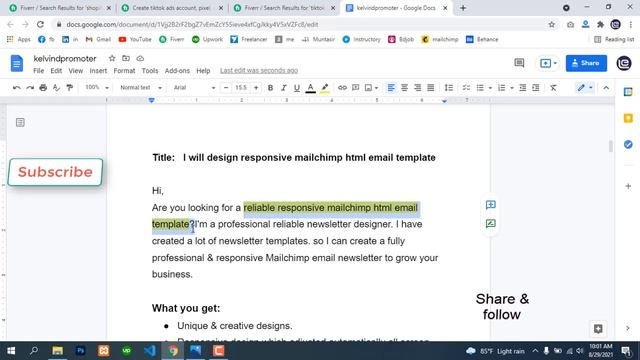
Task: Click the font size field
Action: click(x=241, y=87)
